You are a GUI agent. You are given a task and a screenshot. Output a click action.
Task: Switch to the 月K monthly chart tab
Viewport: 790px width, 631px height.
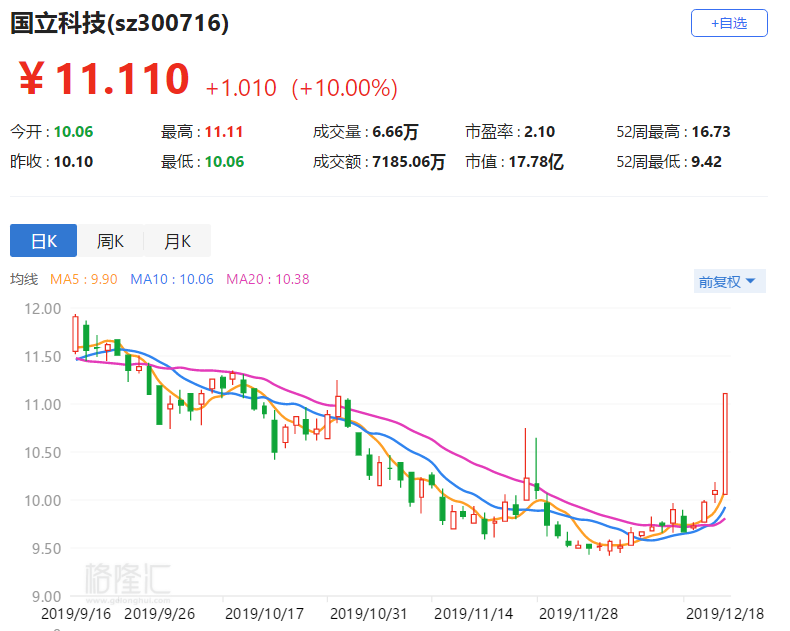click(x=177, y=241)
